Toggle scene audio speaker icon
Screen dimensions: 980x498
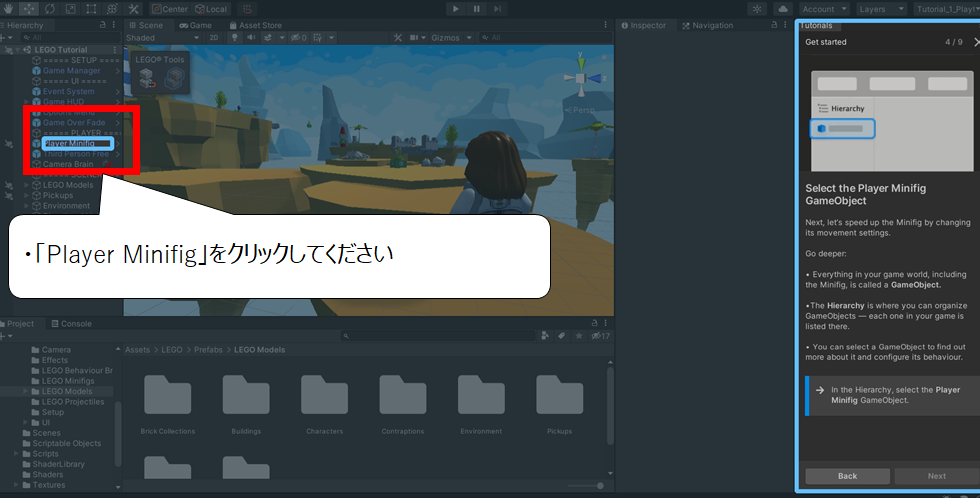coord(251,37)
